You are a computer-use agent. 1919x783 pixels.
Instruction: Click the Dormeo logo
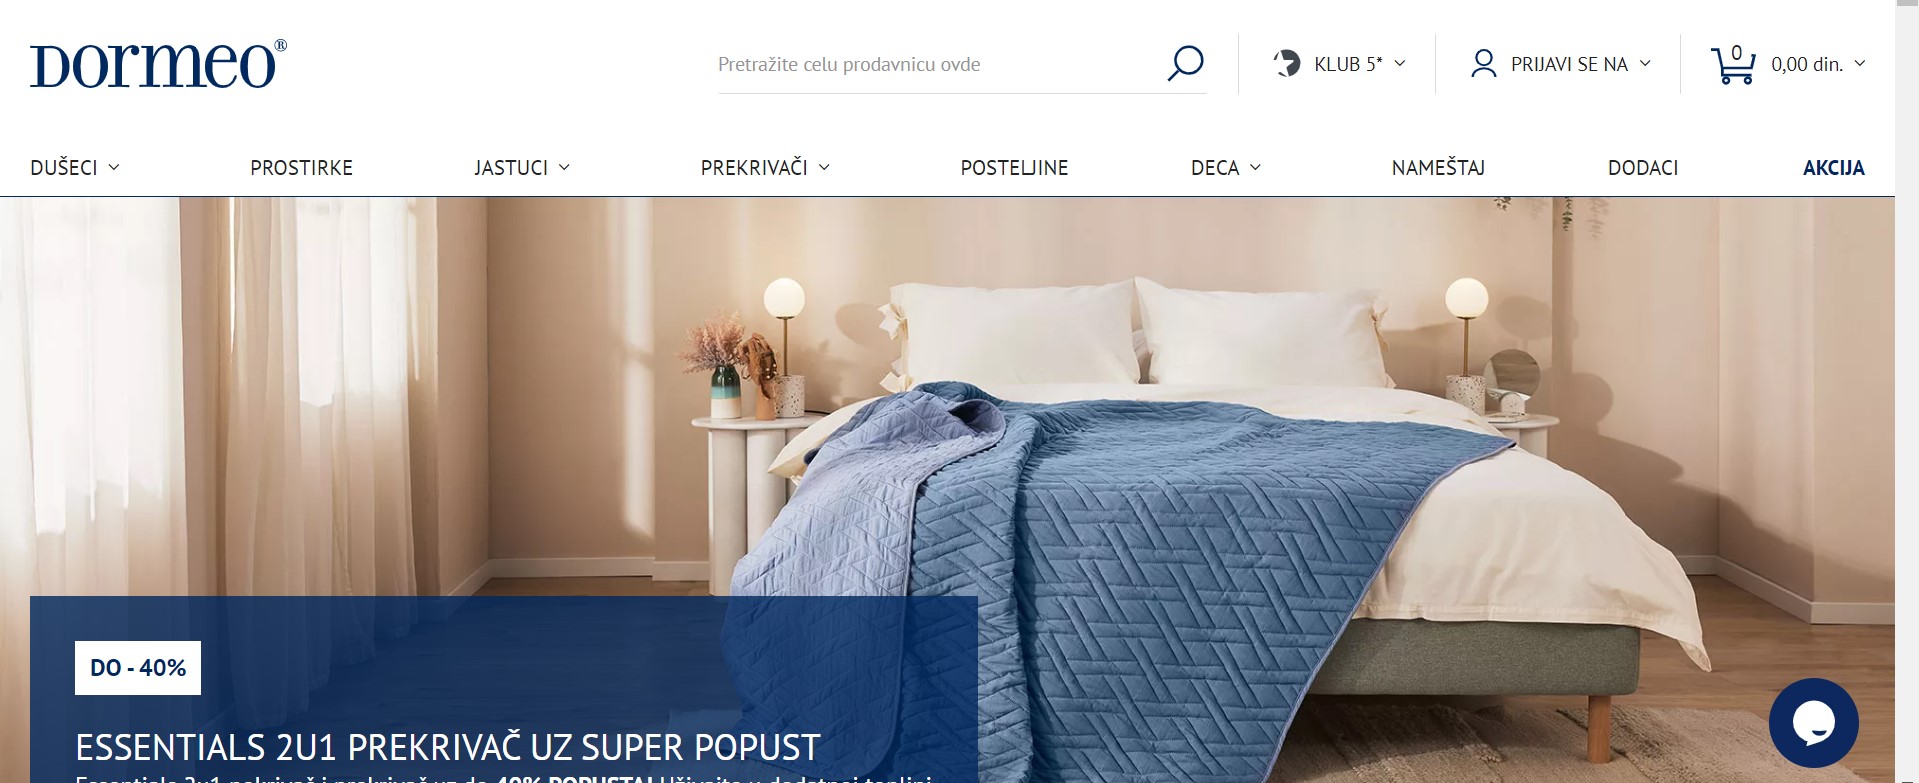tap(158, 64)
